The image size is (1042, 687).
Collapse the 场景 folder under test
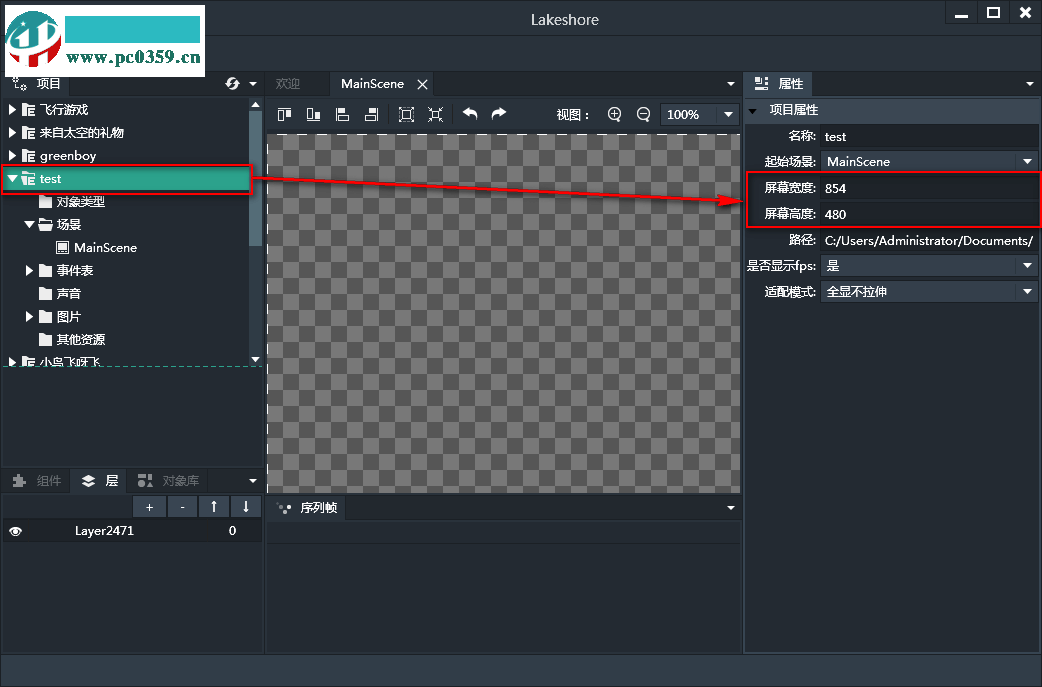click(x=29, y=224)
